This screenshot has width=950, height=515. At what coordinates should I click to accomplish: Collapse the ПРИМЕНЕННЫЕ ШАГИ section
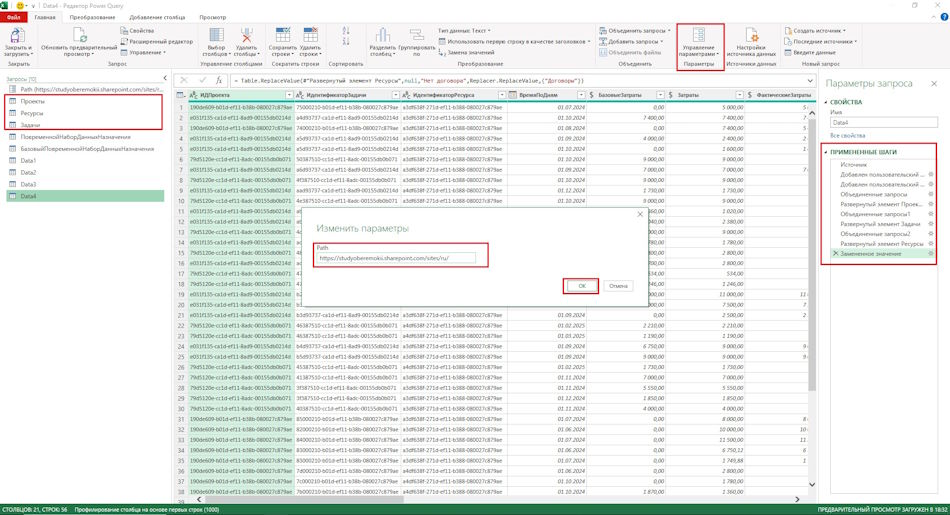[826, 152]
